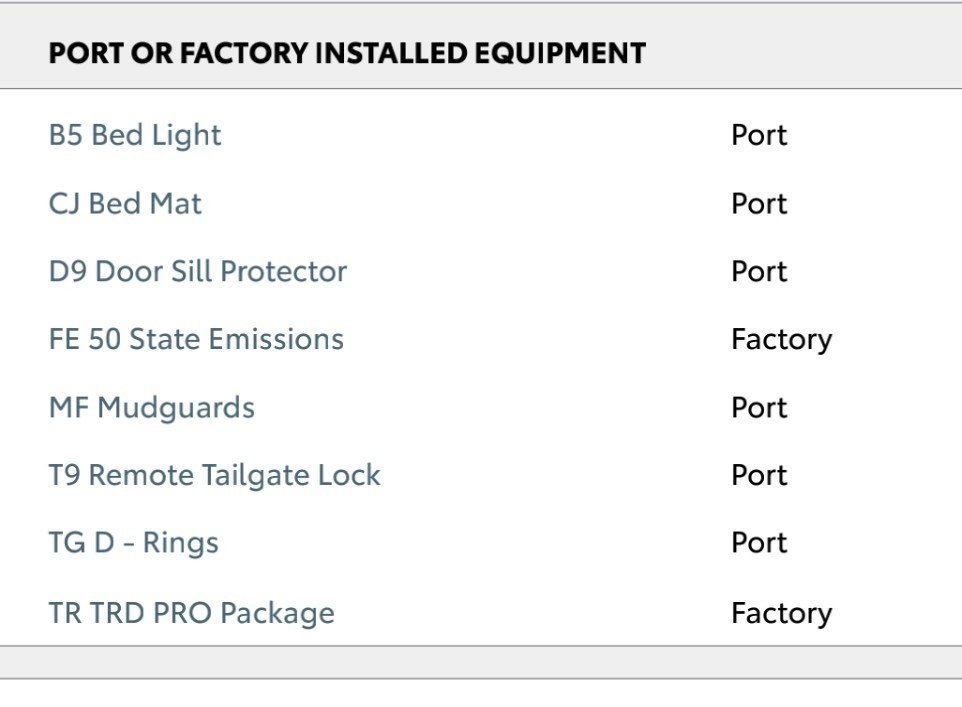Viewport: 962px width, 707px height.
Task: Open the D9 Door Sill Protector link
Action: [198, 271]
